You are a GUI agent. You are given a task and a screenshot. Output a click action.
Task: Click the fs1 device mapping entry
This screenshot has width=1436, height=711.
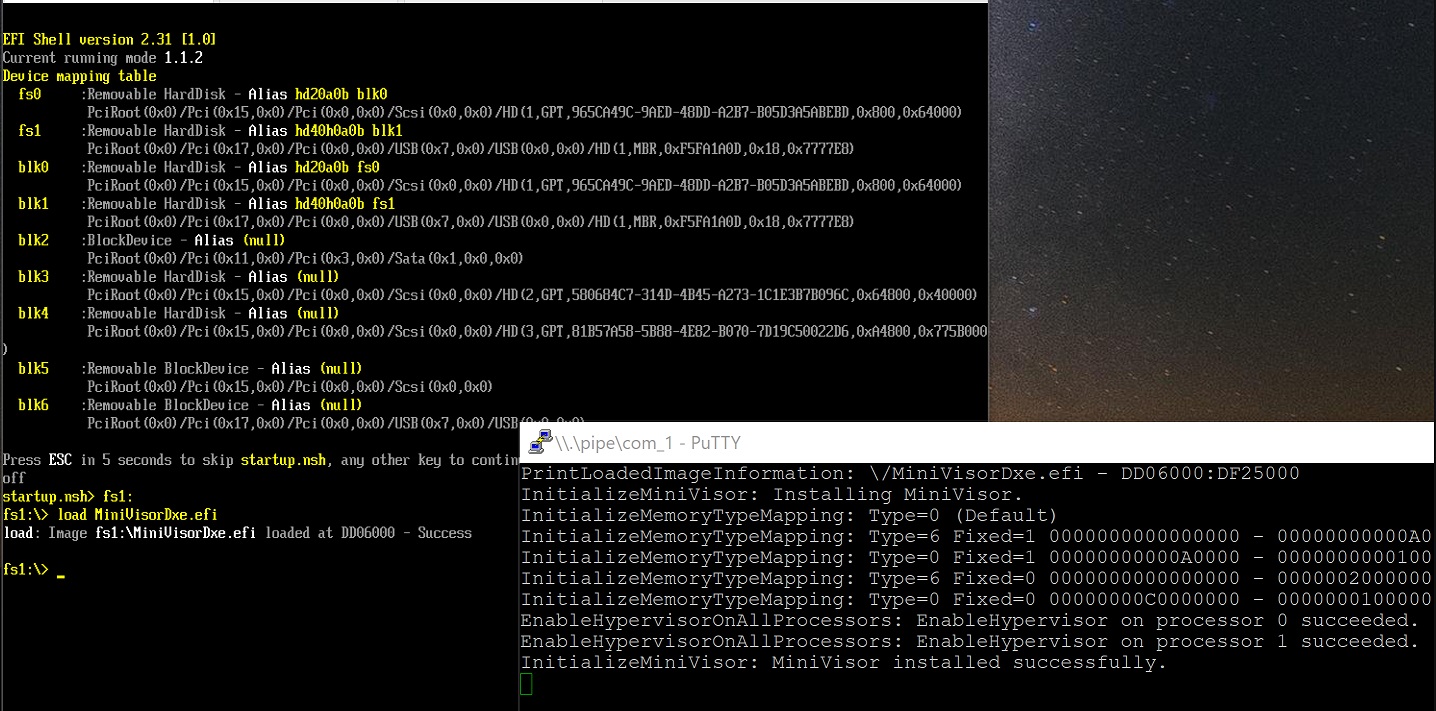click(30, 130)
